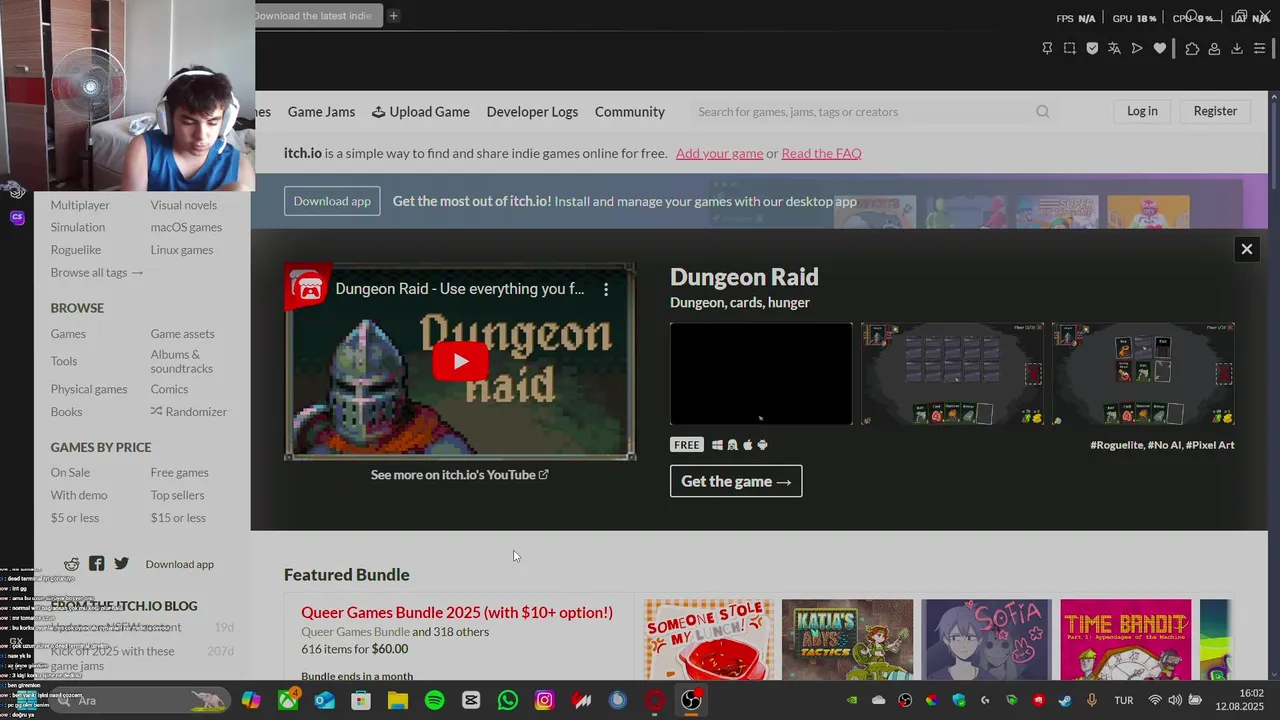Open the #Roguelite tag

click(1116, 445)
